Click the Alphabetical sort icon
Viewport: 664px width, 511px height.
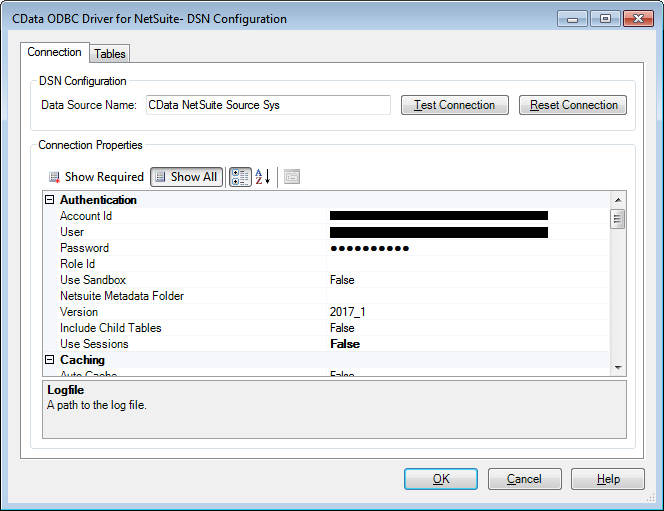pos(262,177)
